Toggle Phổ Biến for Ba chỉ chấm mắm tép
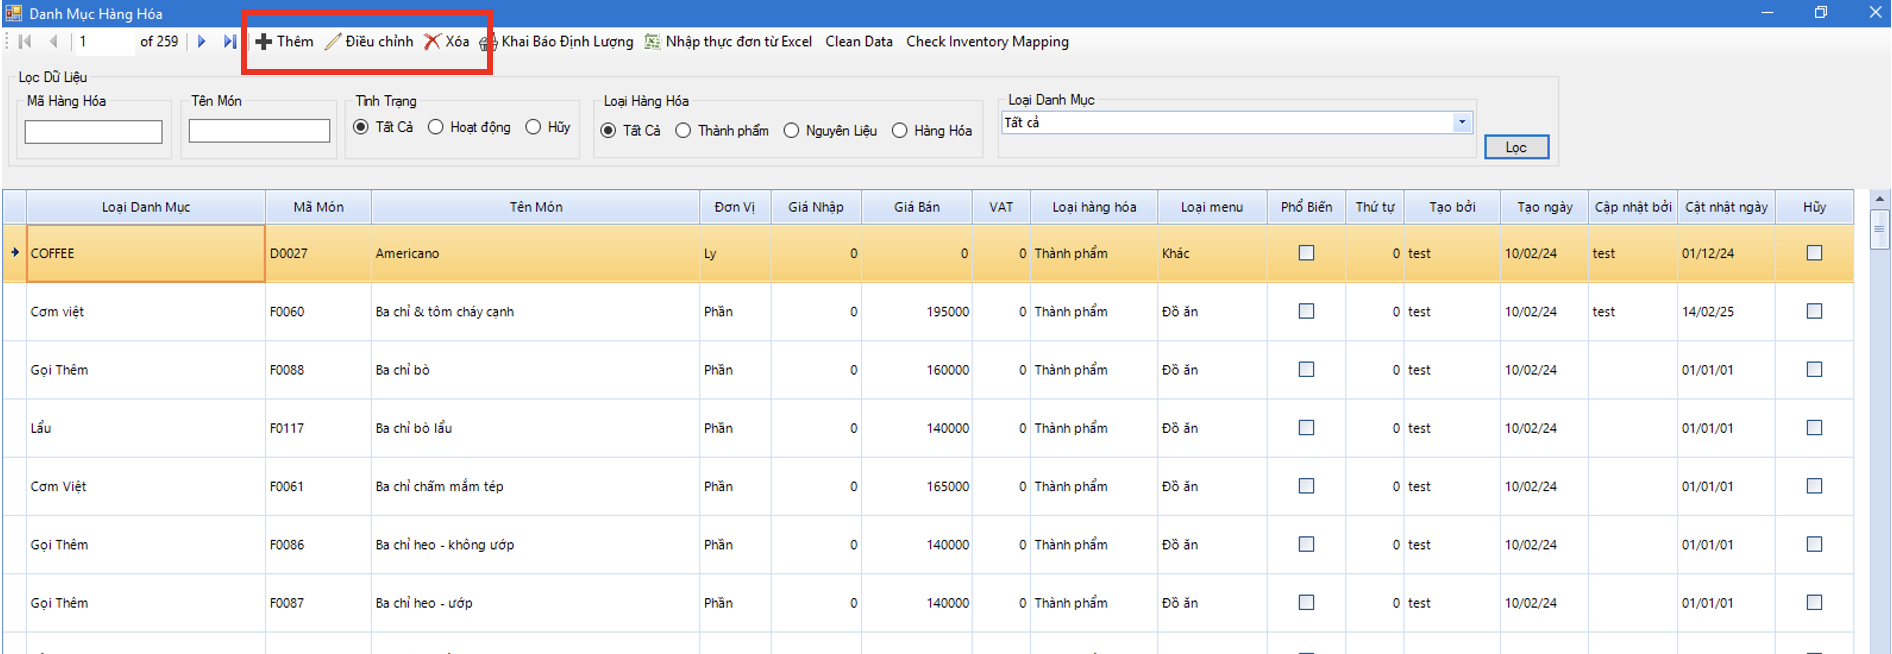The width and height of the screenshot is (1892, 654). pyautogui.click(x=1306, y=485)
